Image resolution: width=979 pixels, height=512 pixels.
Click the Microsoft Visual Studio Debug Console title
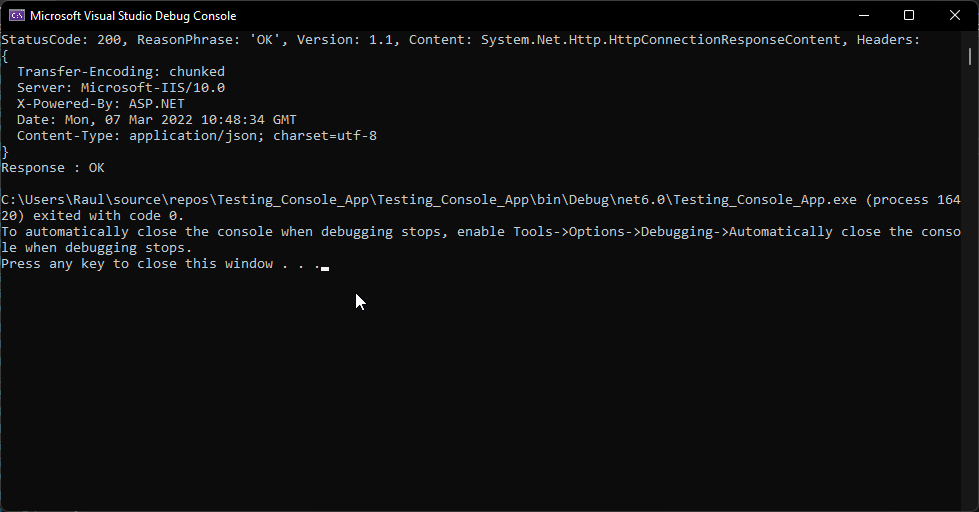(x=133, y=16)
